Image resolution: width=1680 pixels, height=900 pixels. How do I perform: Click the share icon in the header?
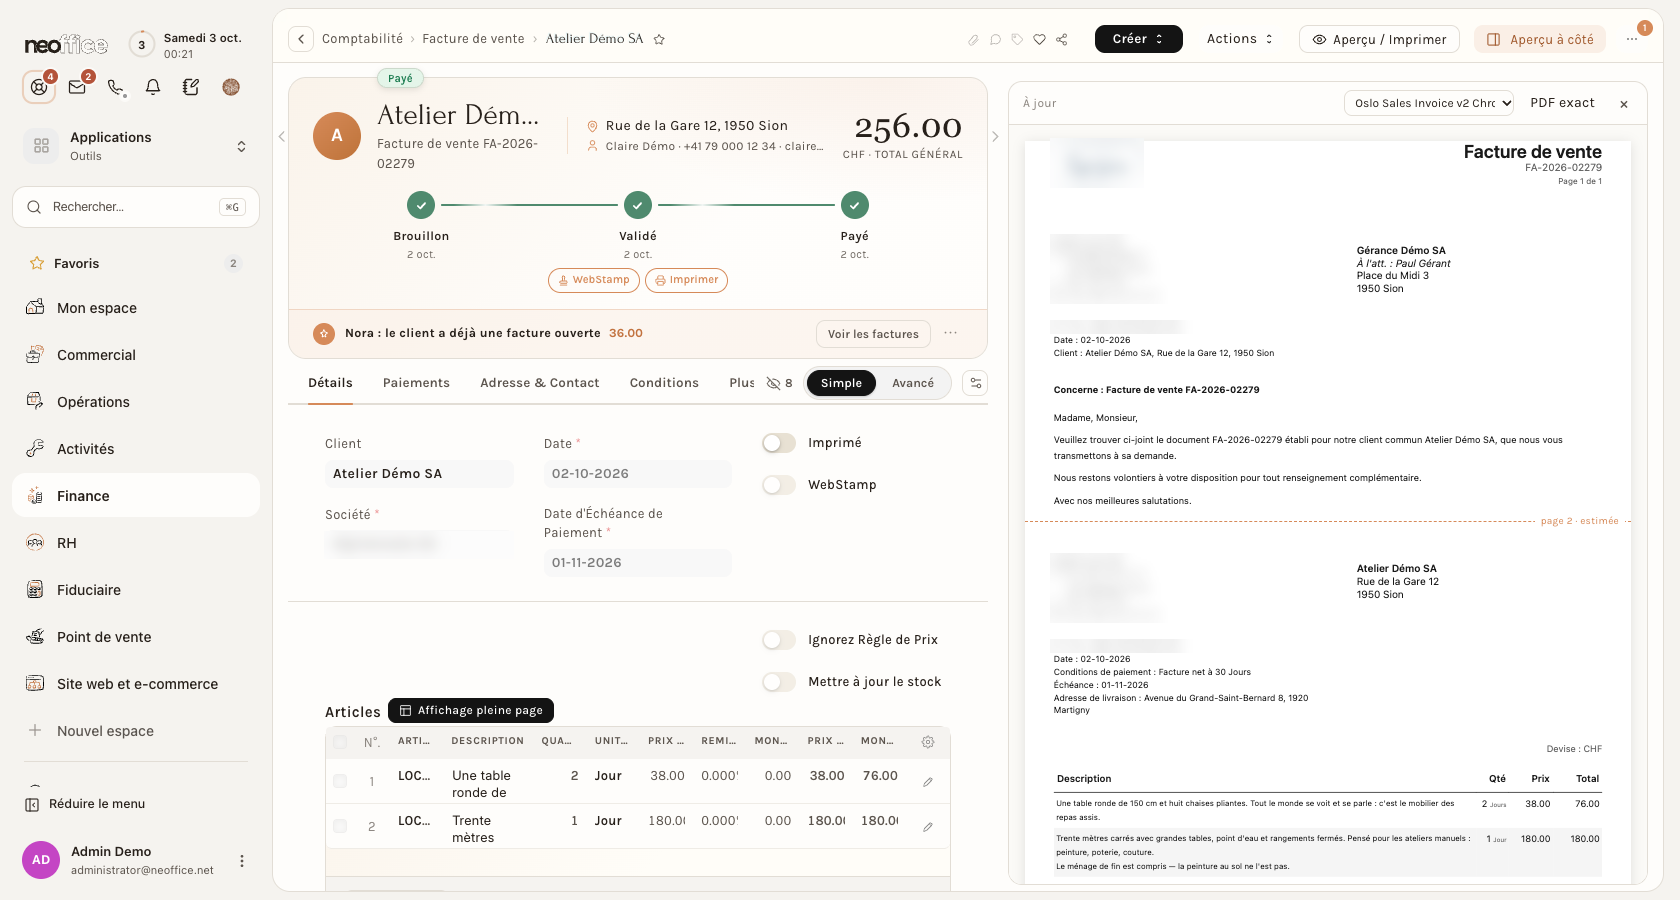1062,40
